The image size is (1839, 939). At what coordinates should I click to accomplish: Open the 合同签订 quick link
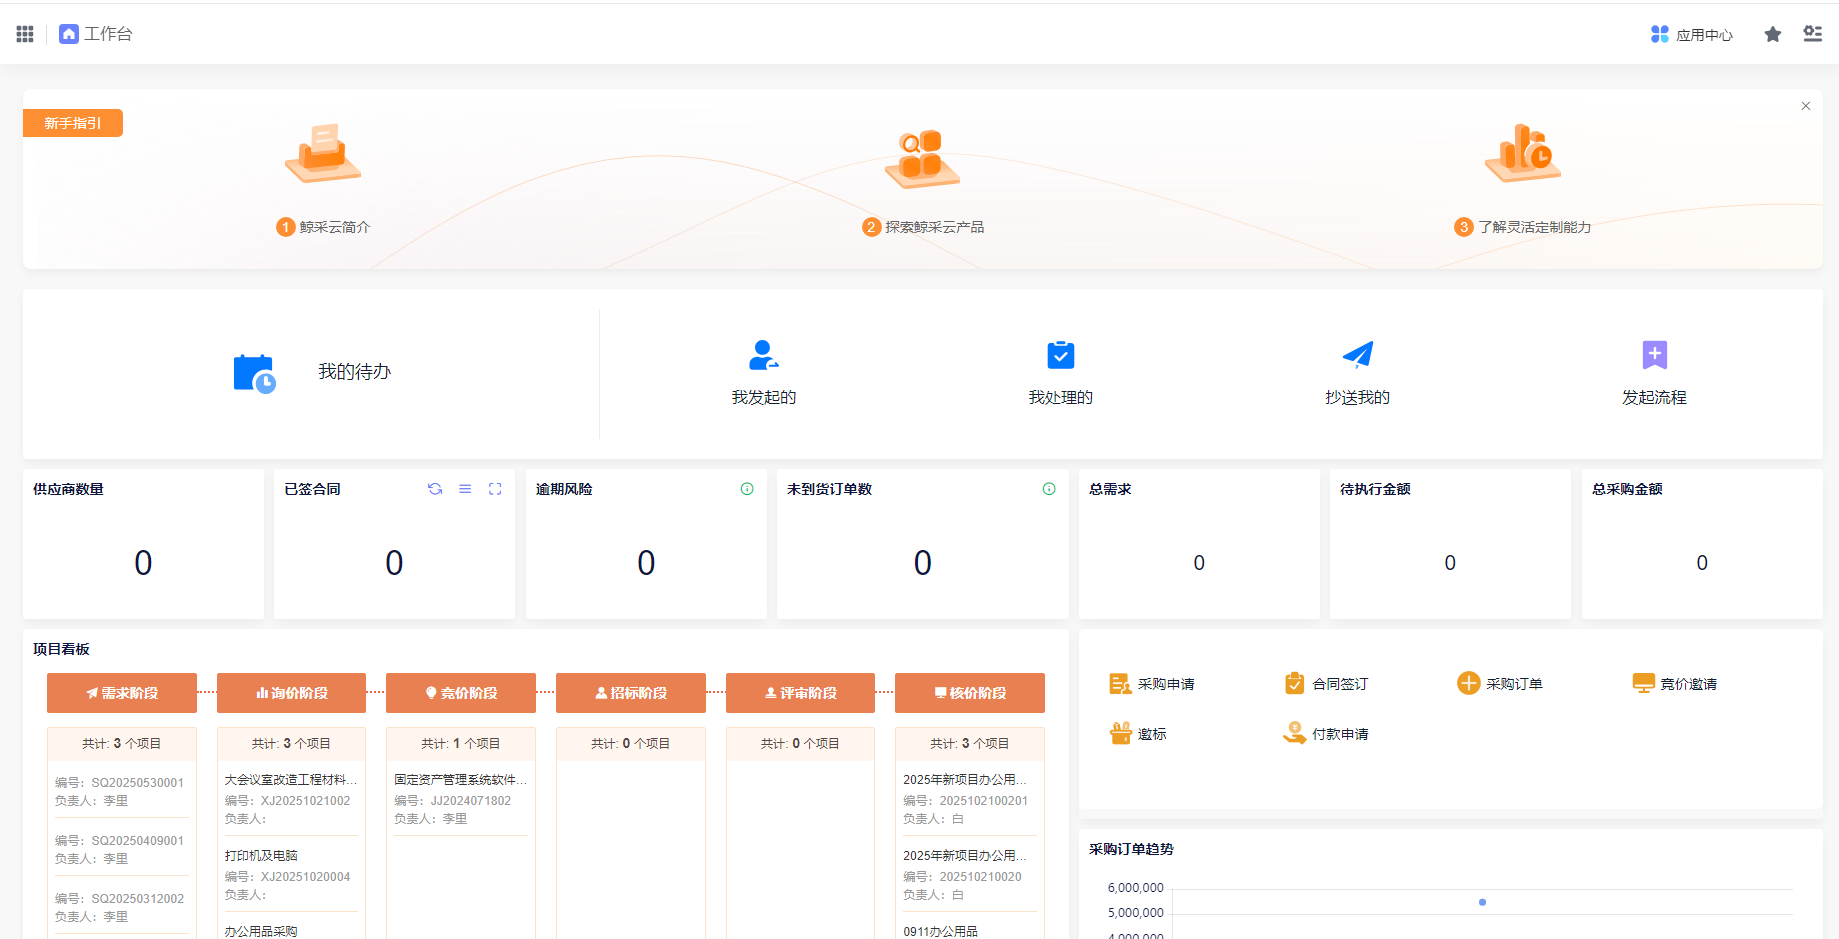click(1327, 684)
